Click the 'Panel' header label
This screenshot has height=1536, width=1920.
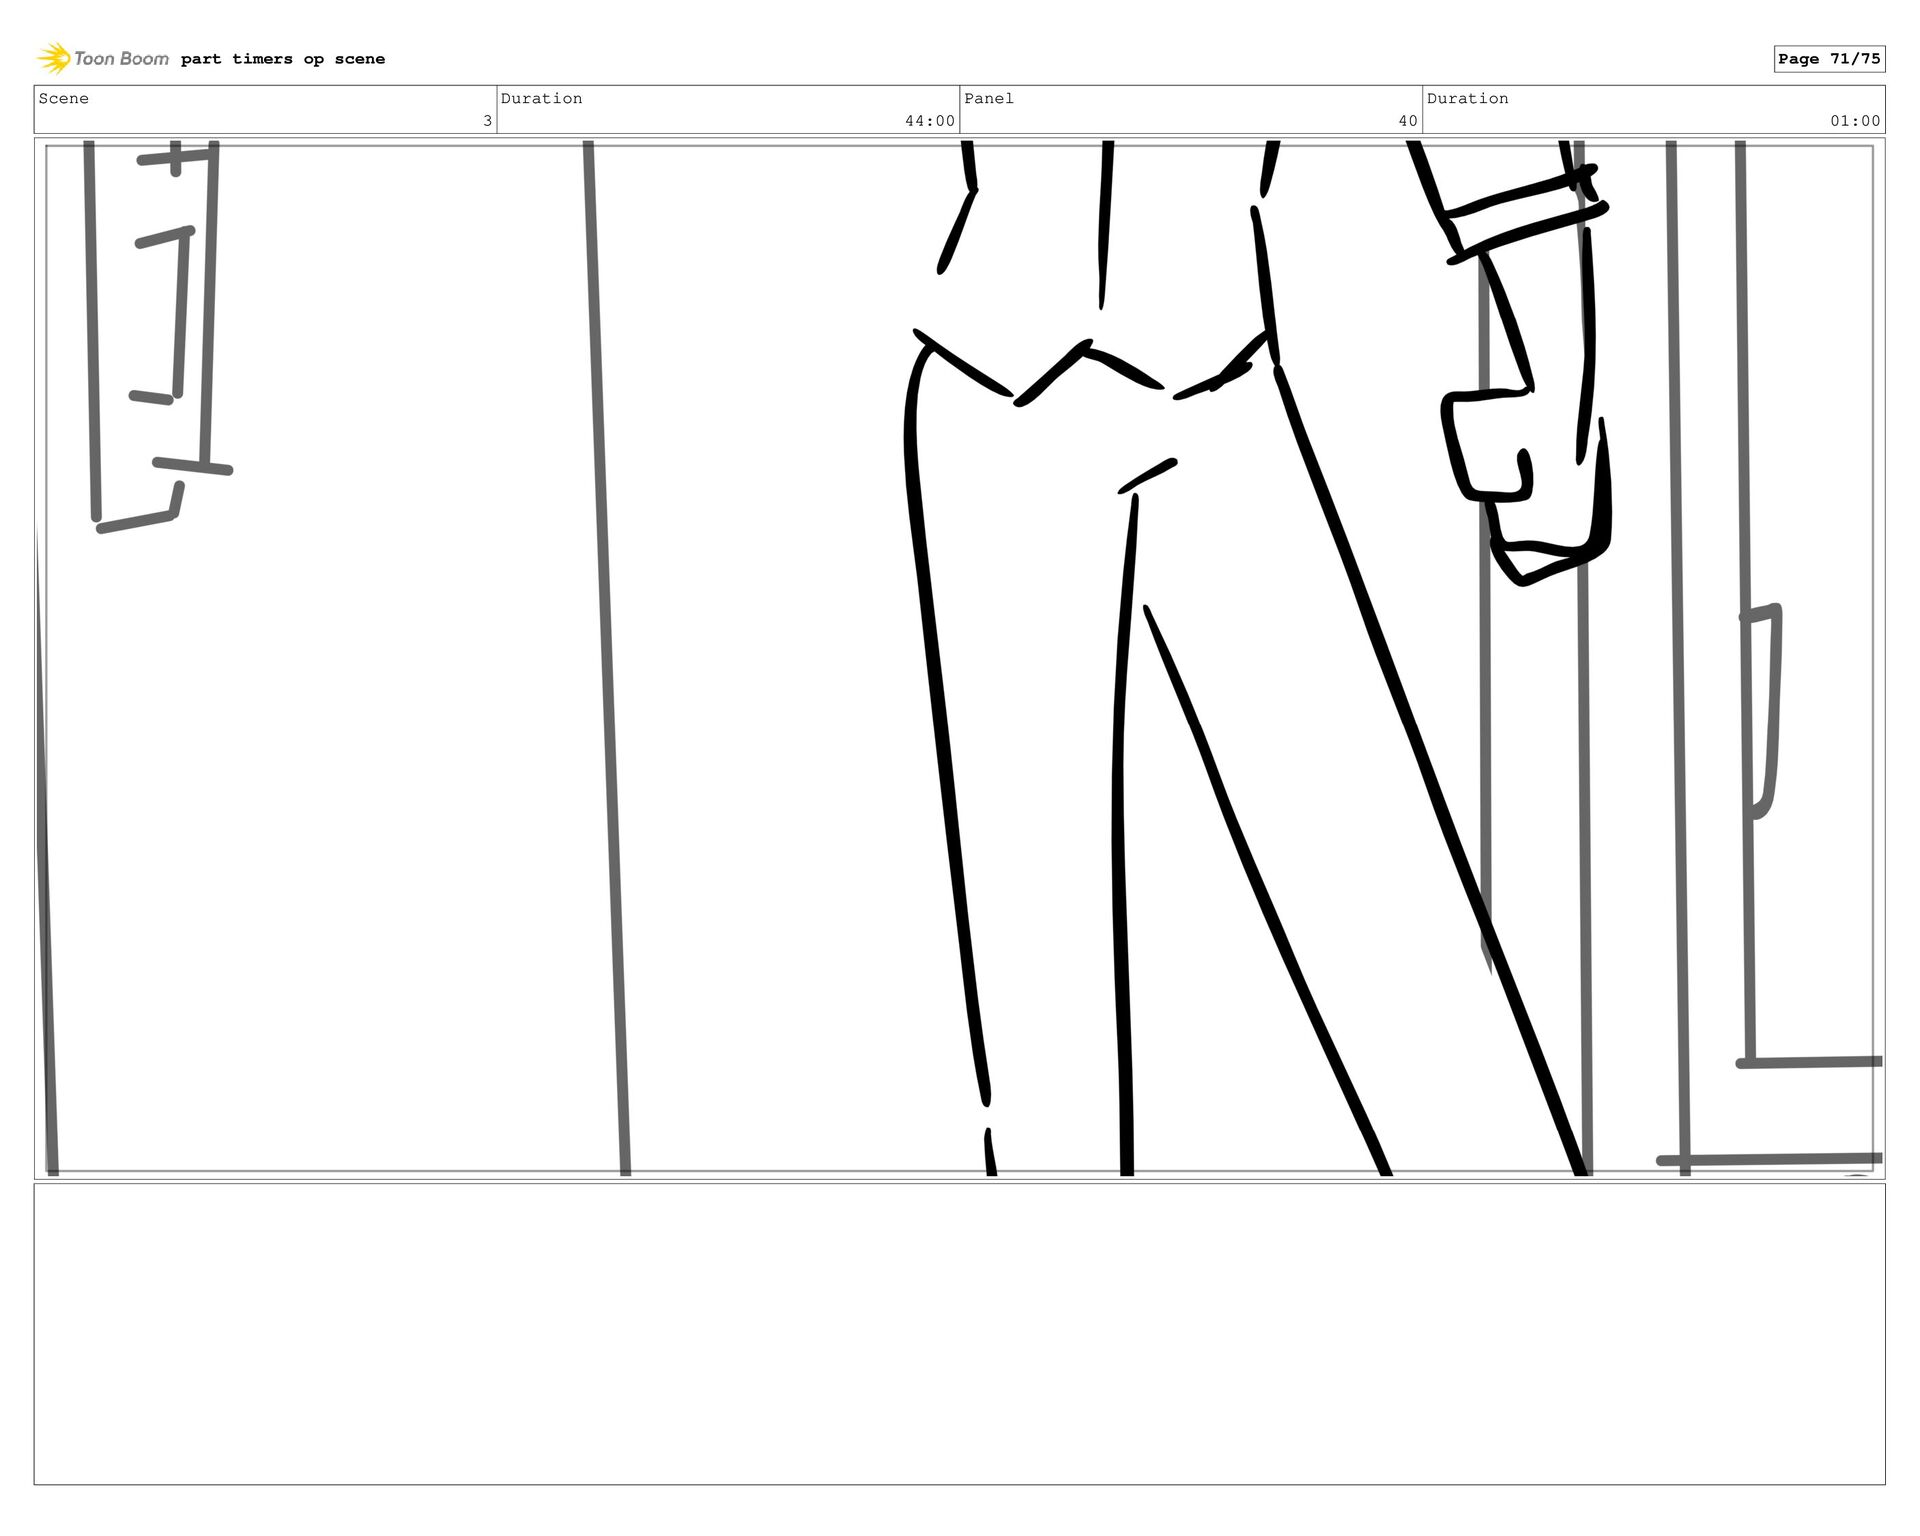[989, 98]
